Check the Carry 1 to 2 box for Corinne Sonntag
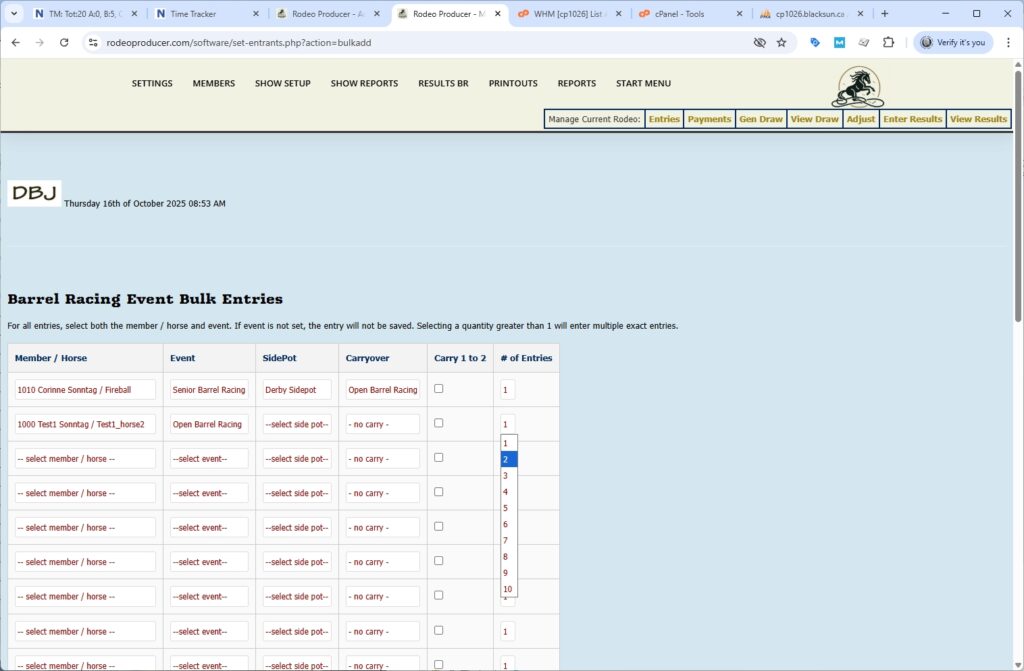Image resolution: width=1024 pixels, height=671 pixels. 438,386
